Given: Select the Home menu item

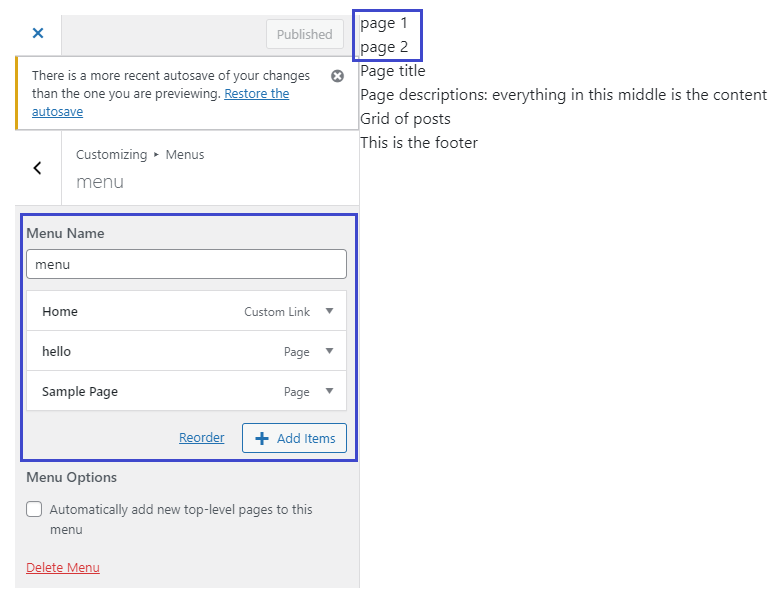Looking at the screenshot, I should point(60,311).
